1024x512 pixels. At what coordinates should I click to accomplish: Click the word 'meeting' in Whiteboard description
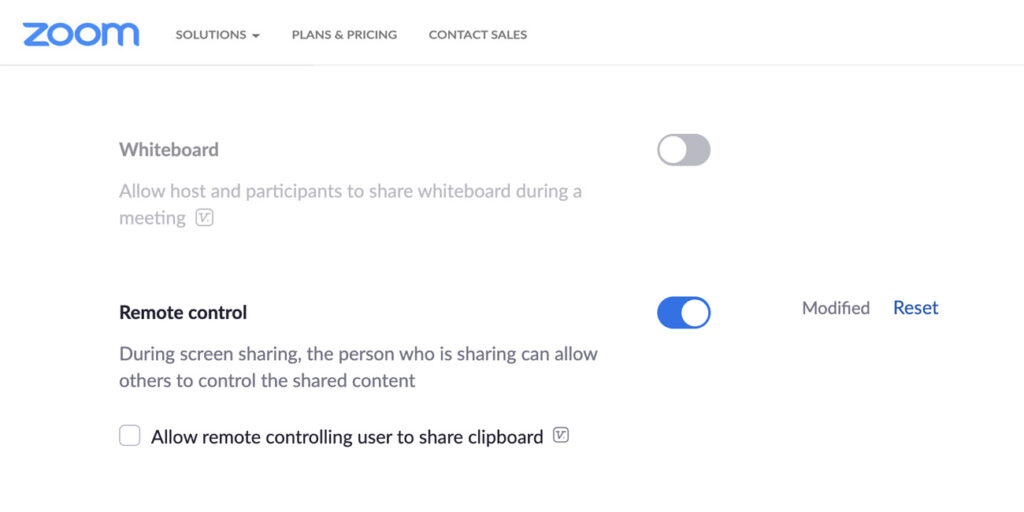[152, 218]
